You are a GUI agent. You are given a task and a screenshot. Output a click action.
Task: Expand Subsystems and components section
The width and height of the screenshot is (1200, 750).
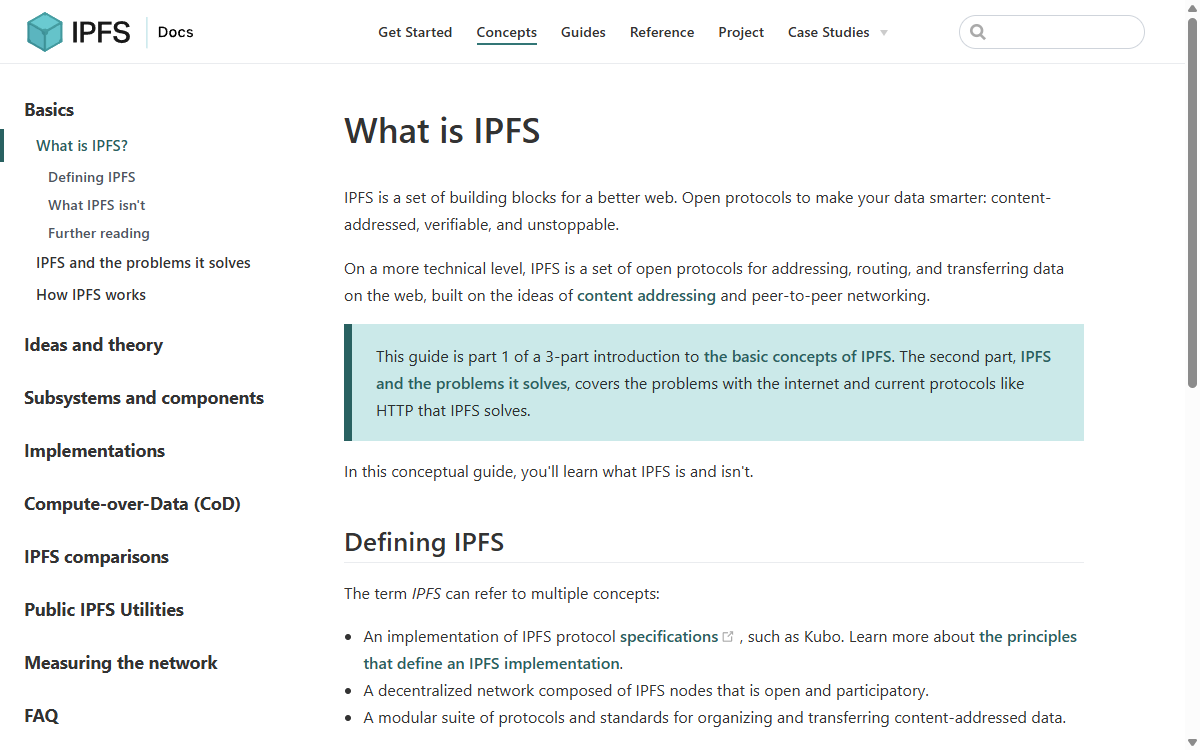point(144,398)
